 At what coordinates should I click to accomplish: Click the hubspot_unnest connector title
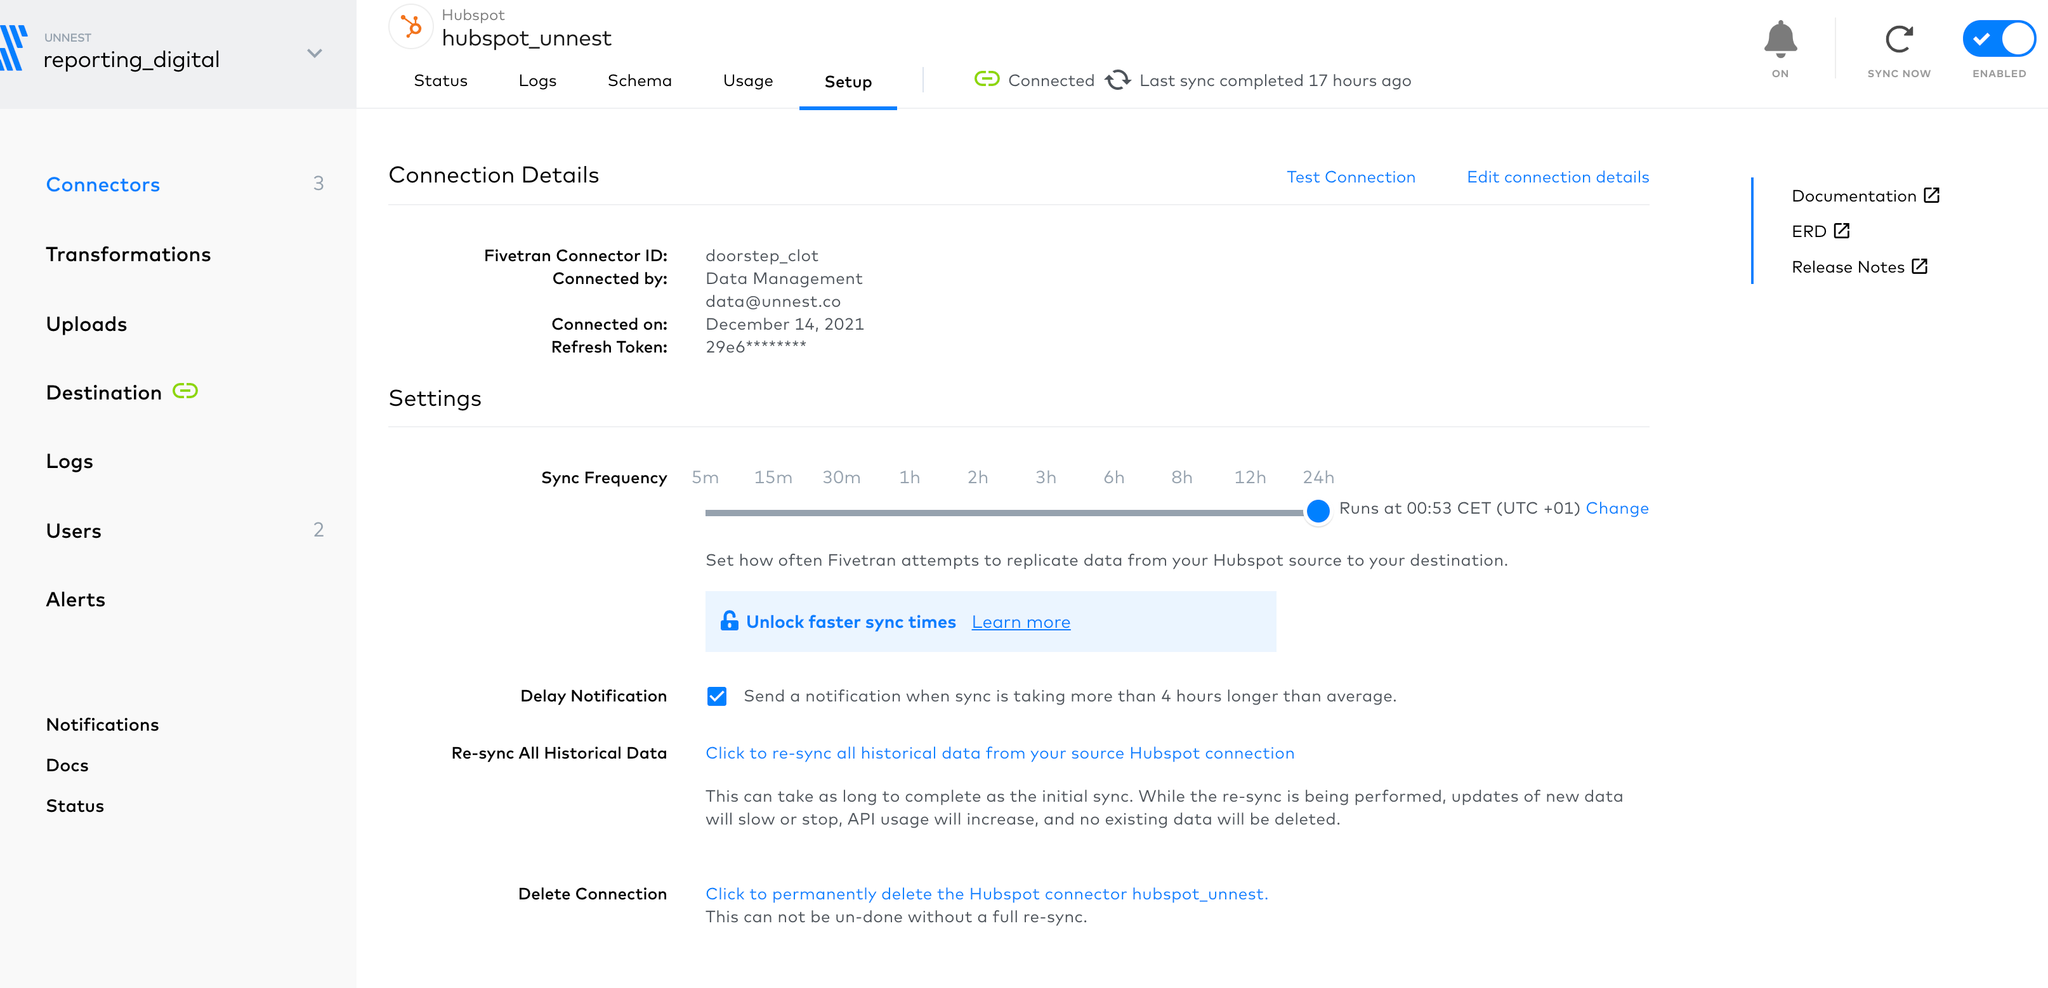pyautogui.click(x=527, y=38)
